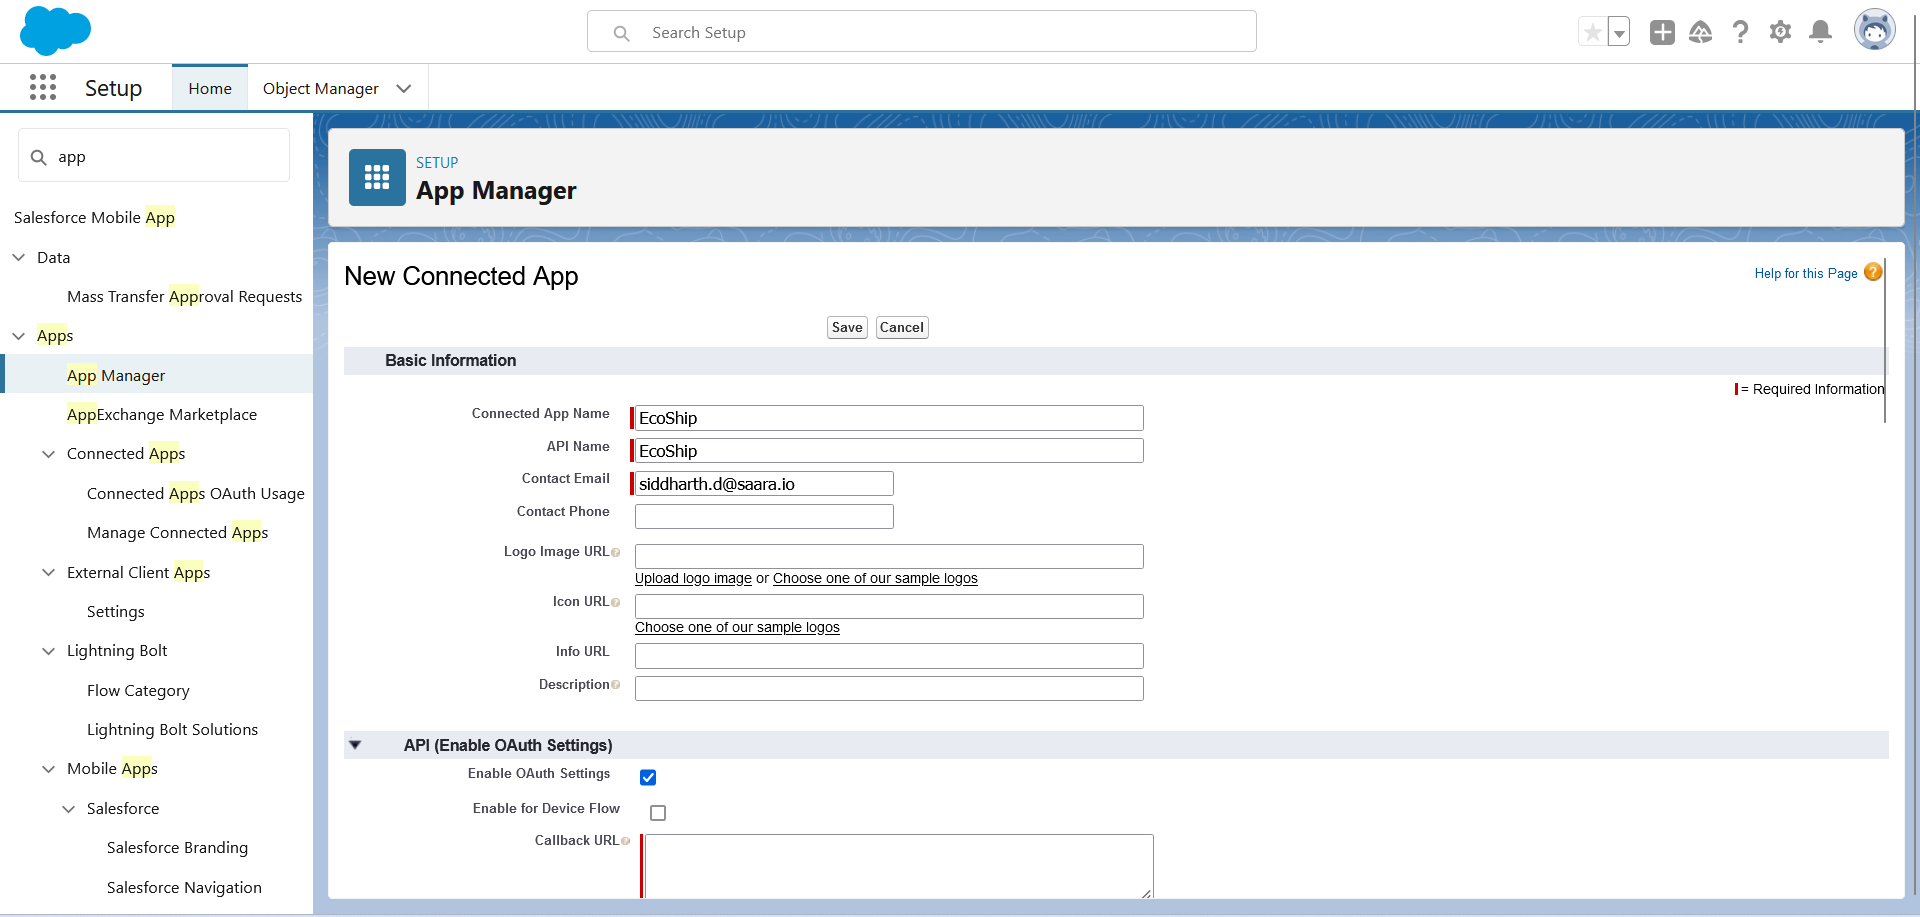Image resolution: width=1920 pixels, height=917 pixels.
Task: Select Manage Connected Apps in sidebar
Action: 177,533
